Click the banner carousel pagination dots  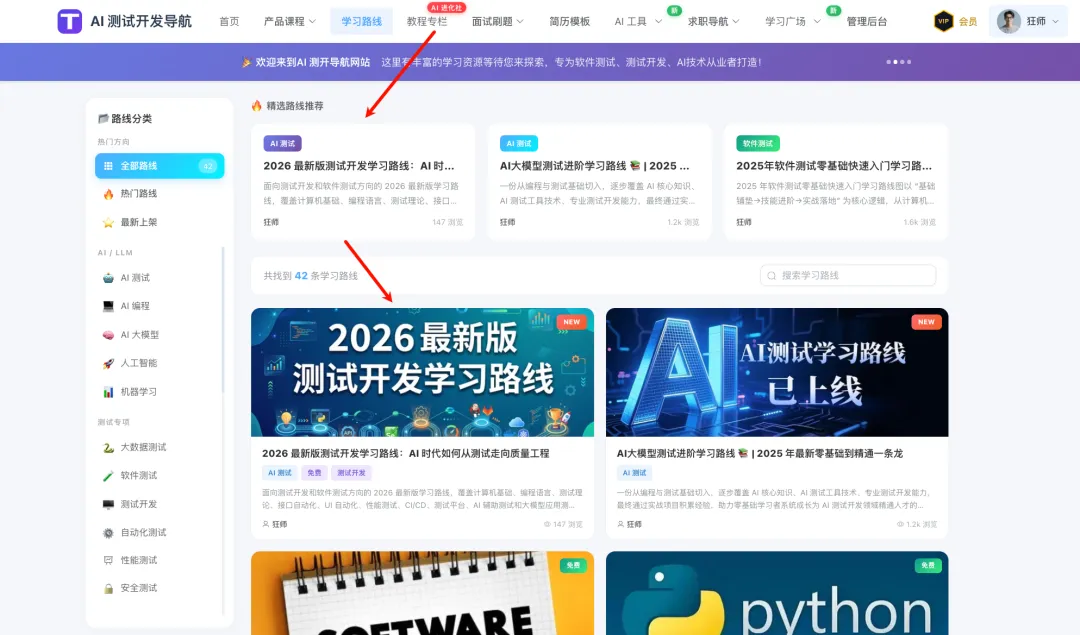tap(899, 62)
